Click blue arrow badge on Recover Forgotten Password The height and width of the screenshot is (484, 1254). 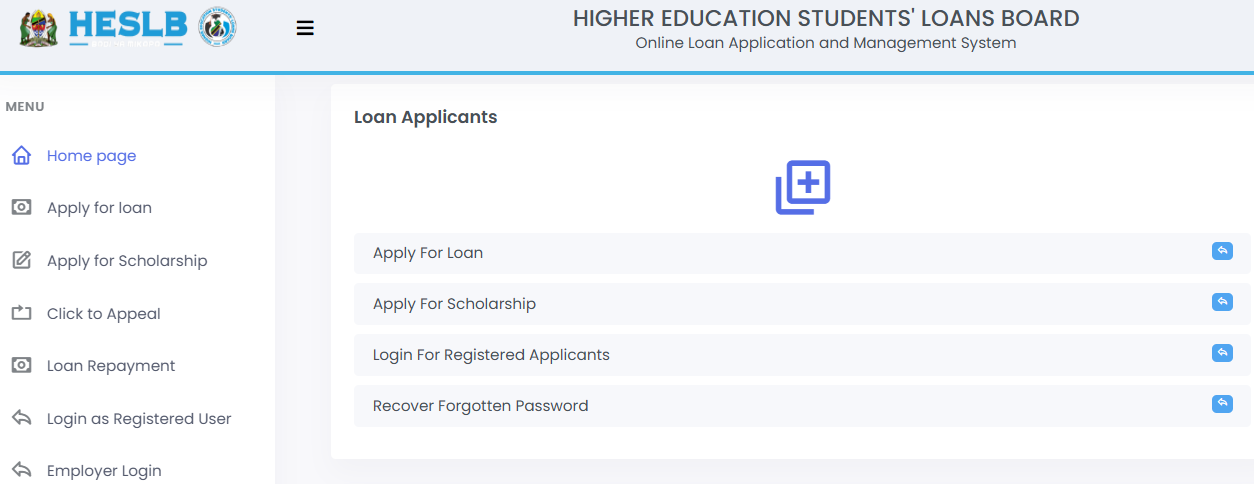1222,403
